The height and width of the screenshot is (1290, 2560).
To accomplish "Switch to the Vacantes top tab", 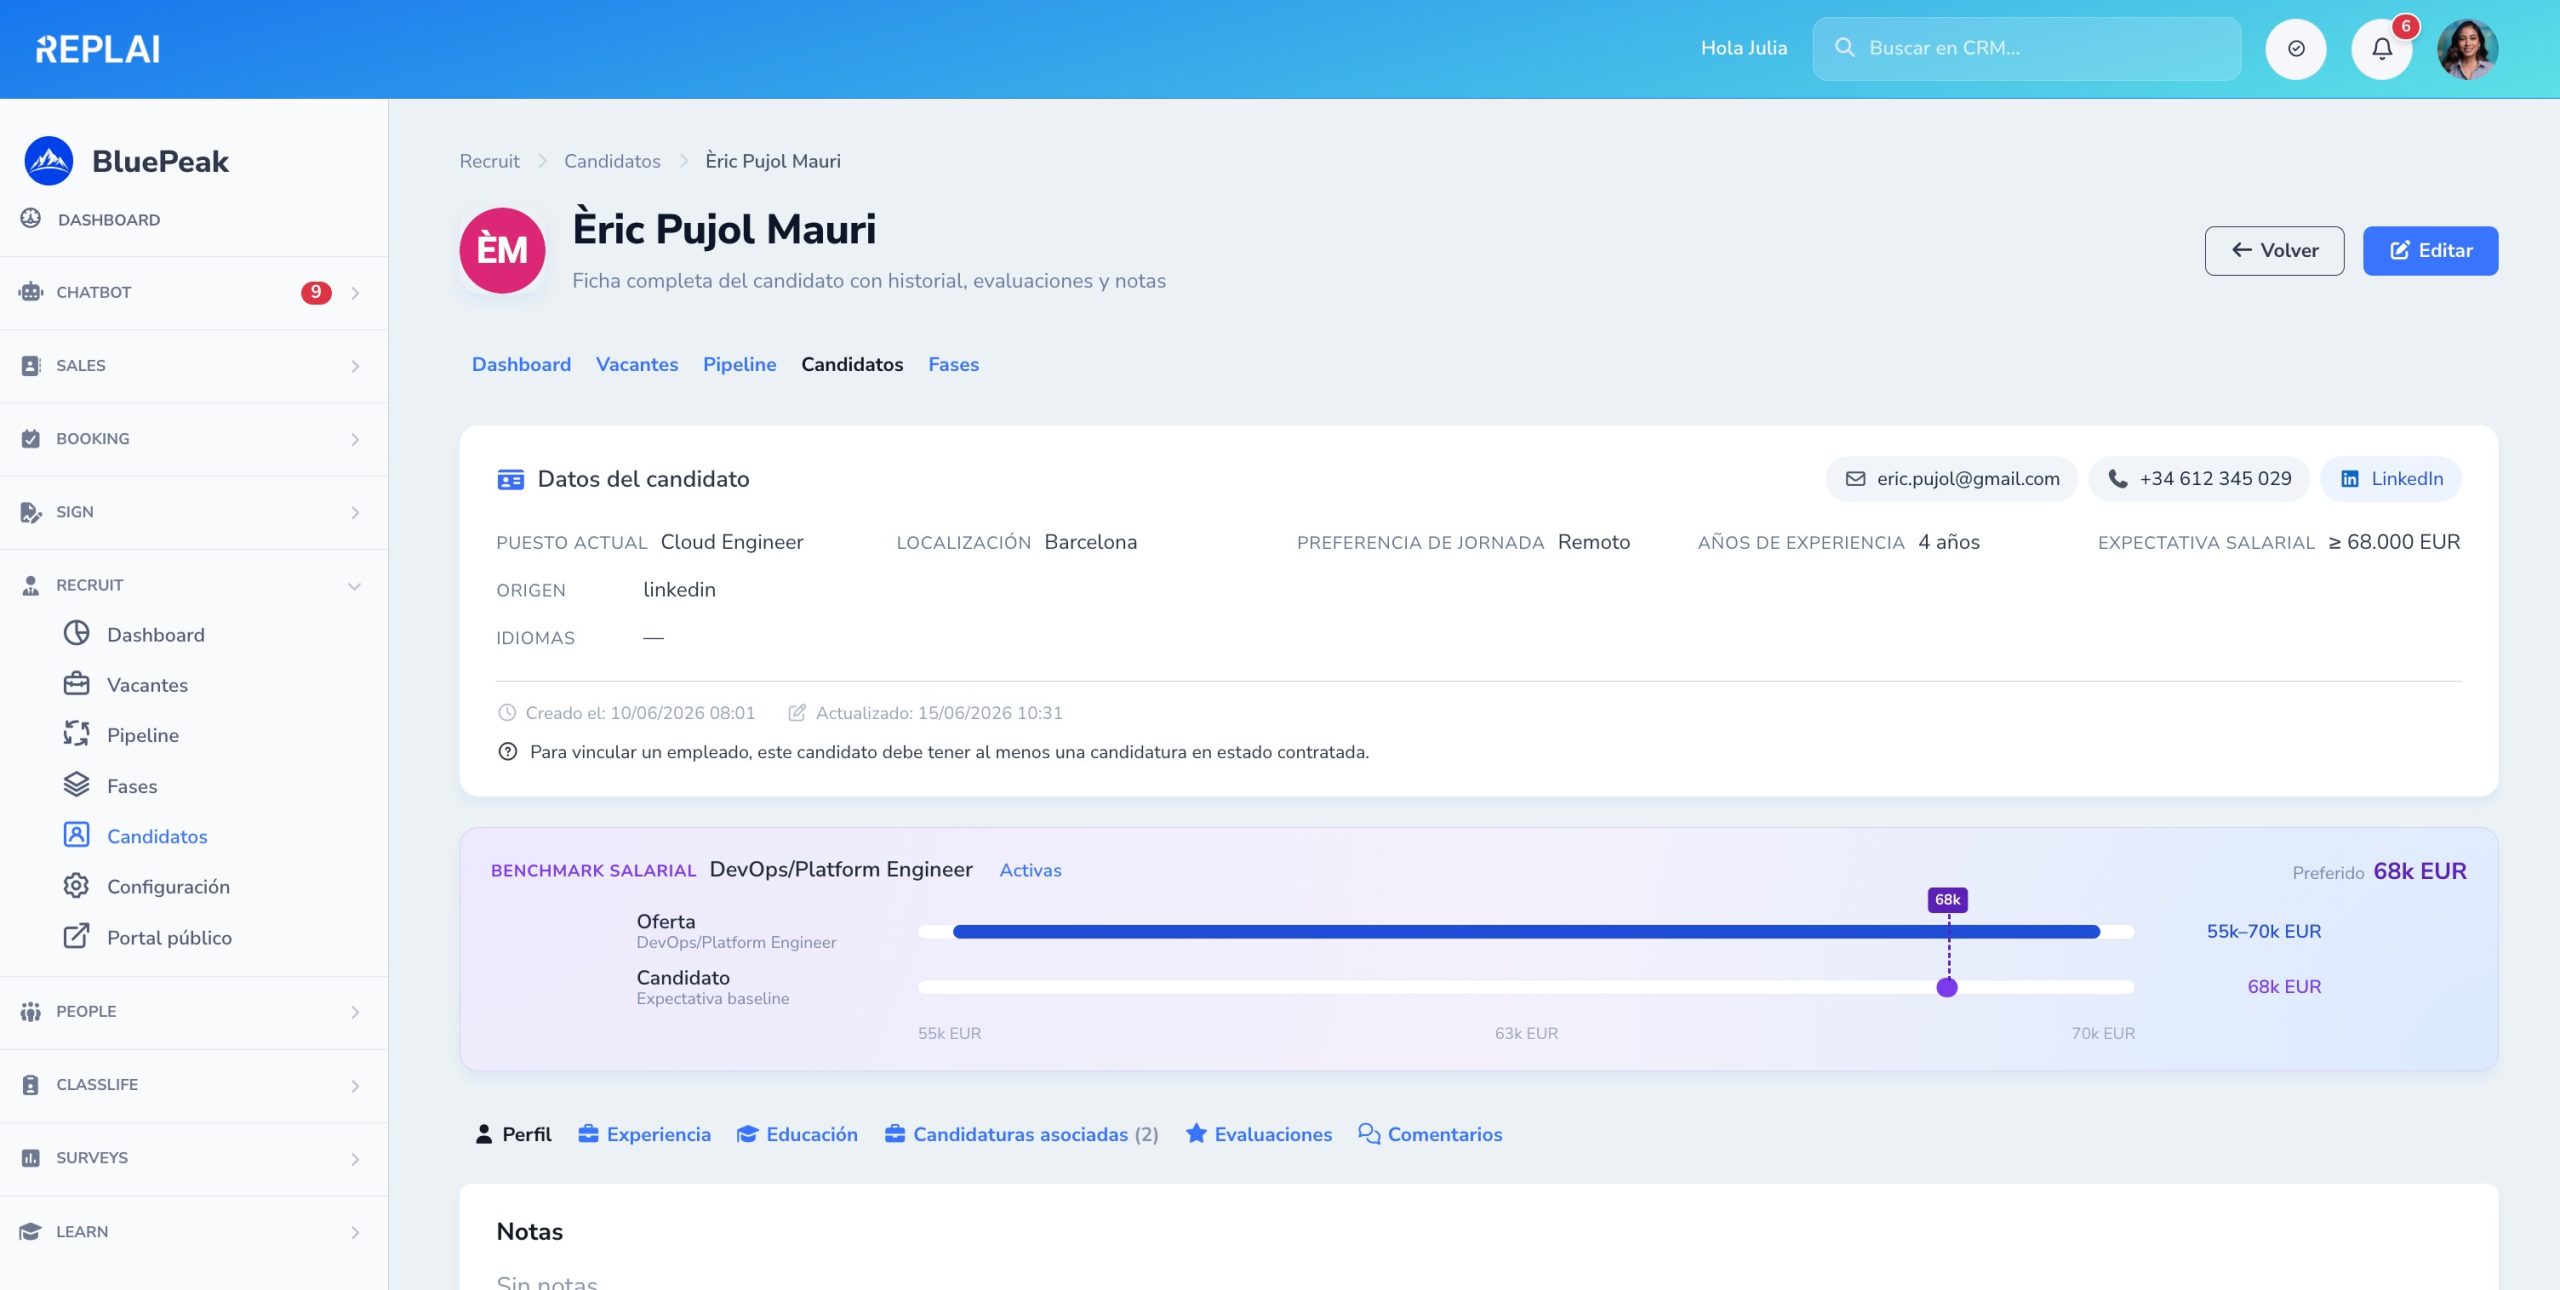I will point(637,364).
